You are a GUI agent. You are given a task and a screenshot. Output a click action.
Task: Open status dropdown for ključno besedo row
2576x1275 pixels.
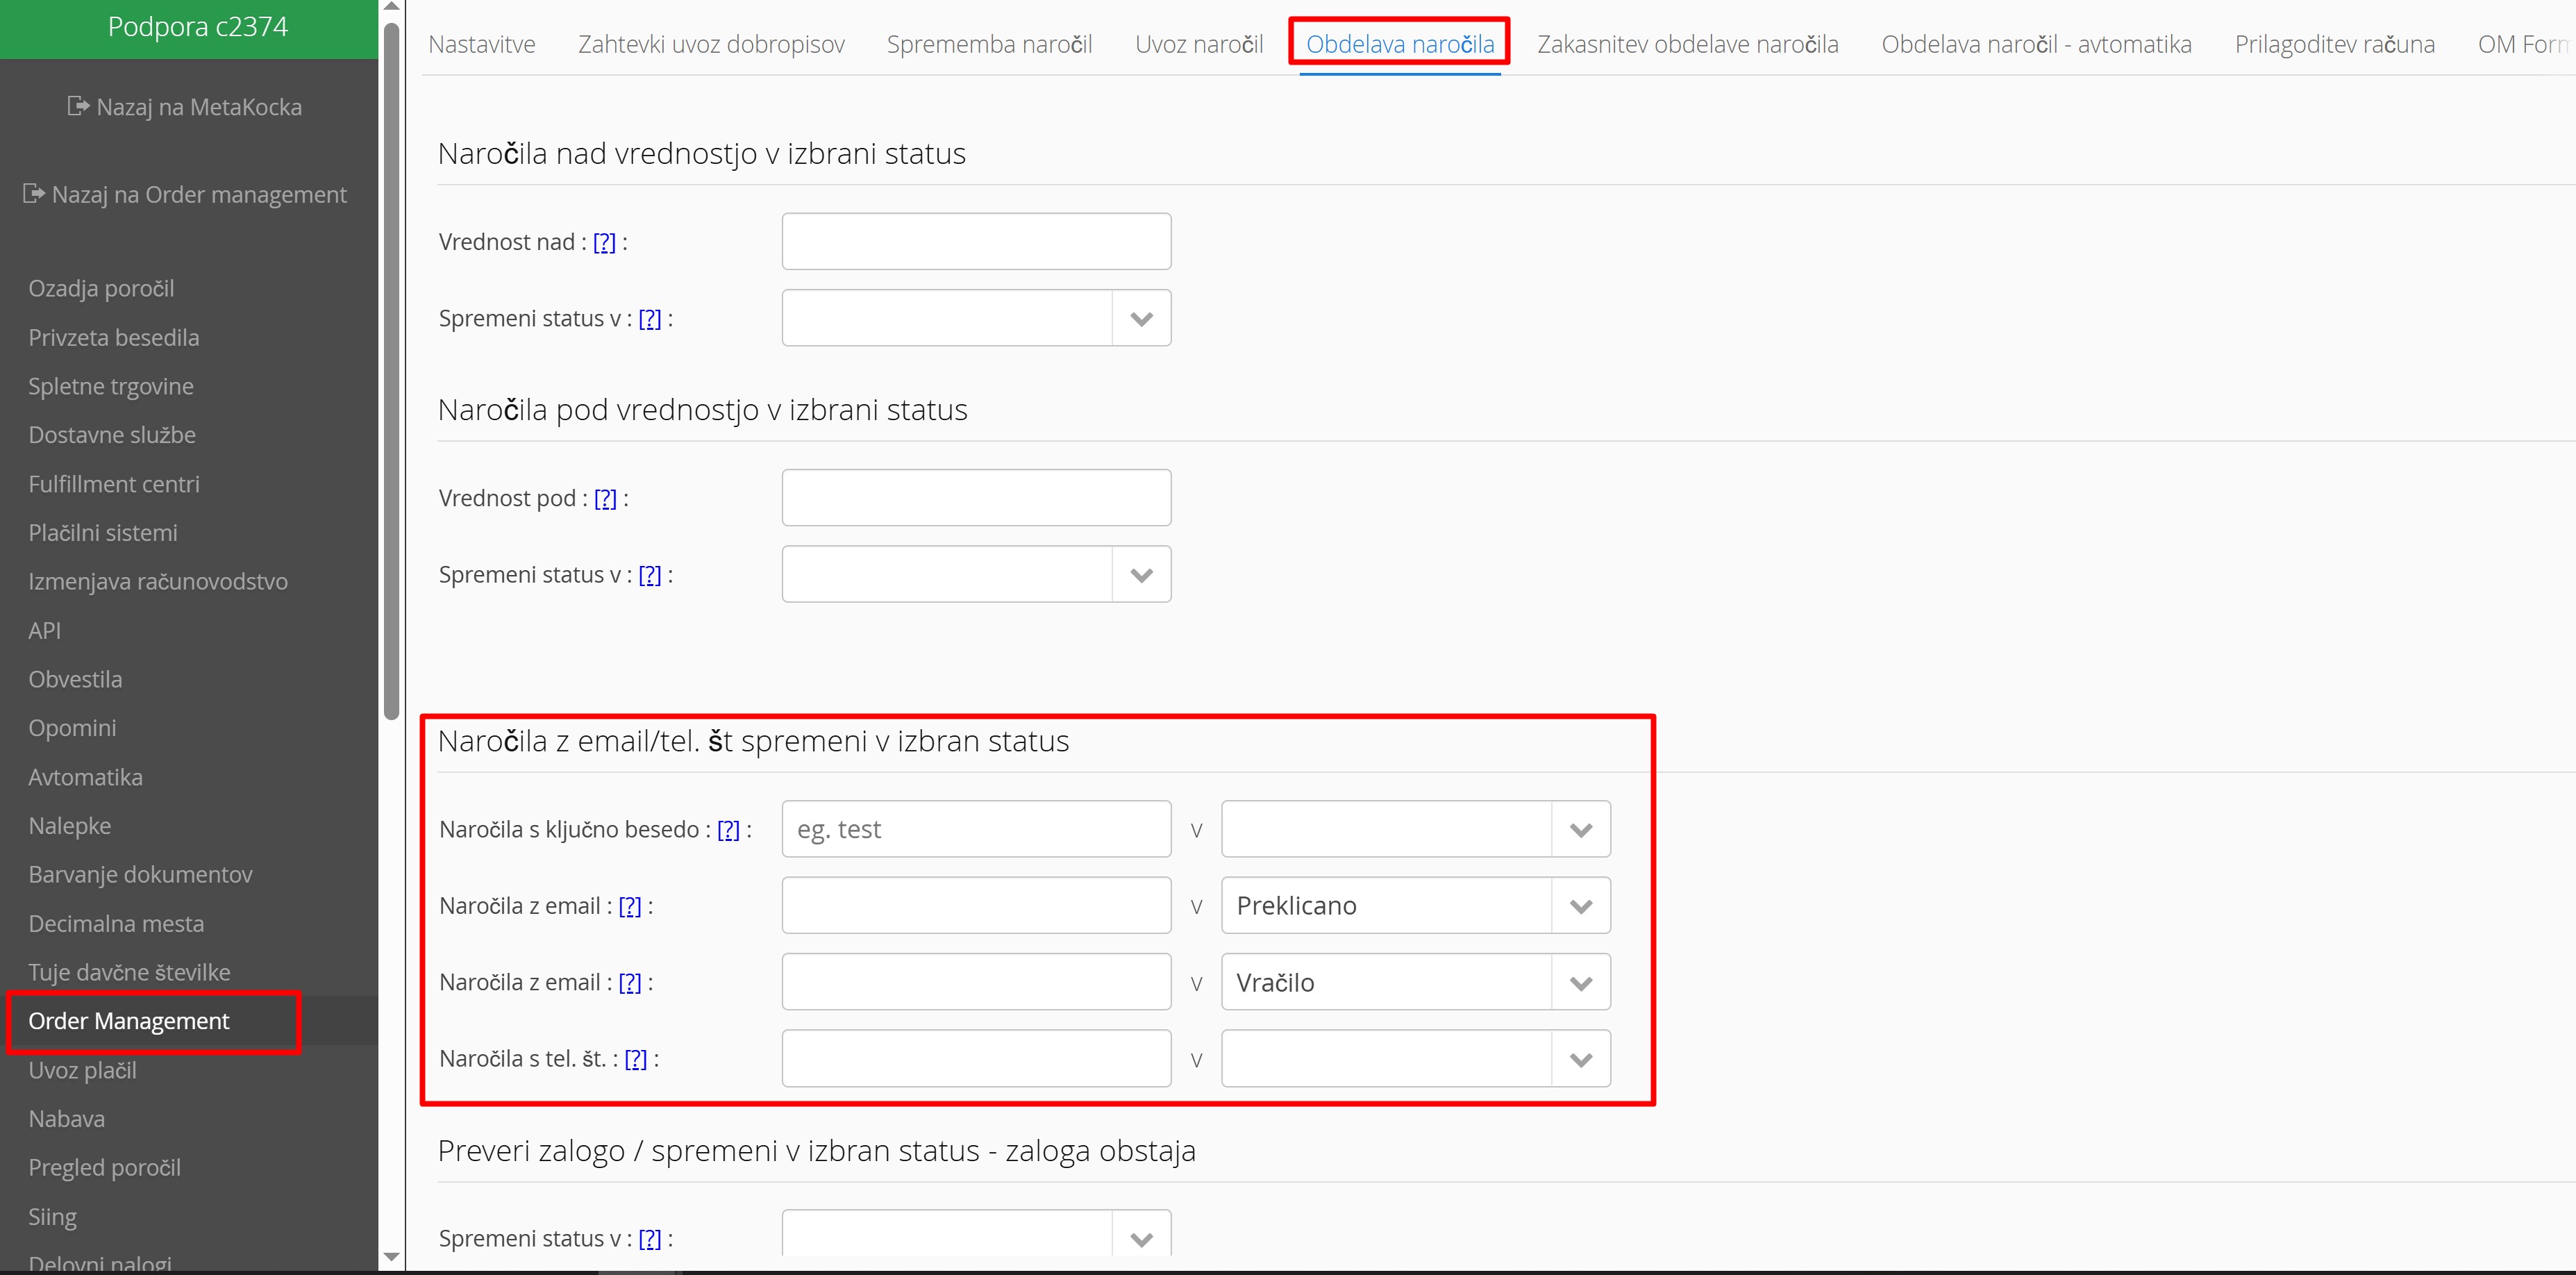pos(1581,829)
